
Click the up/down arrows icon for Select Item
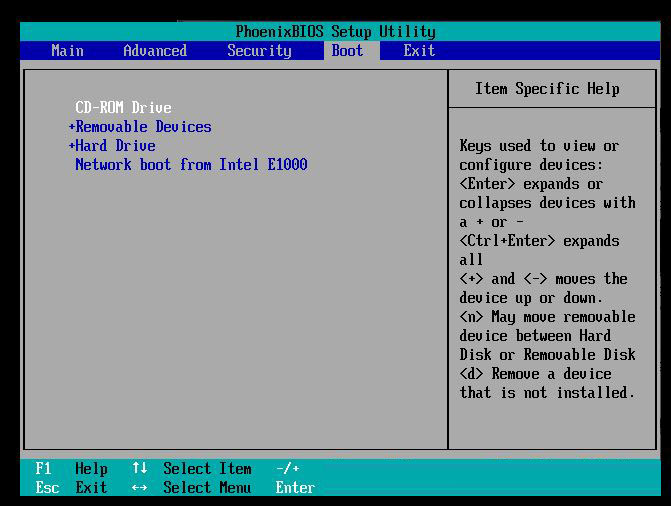[140, 468]
